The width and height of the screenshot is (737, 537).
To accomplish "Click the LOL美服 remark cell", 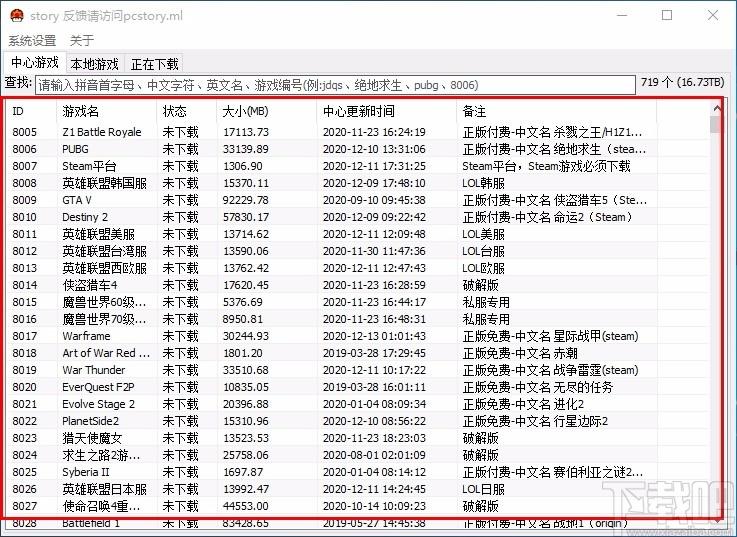I will pos(483,234).
